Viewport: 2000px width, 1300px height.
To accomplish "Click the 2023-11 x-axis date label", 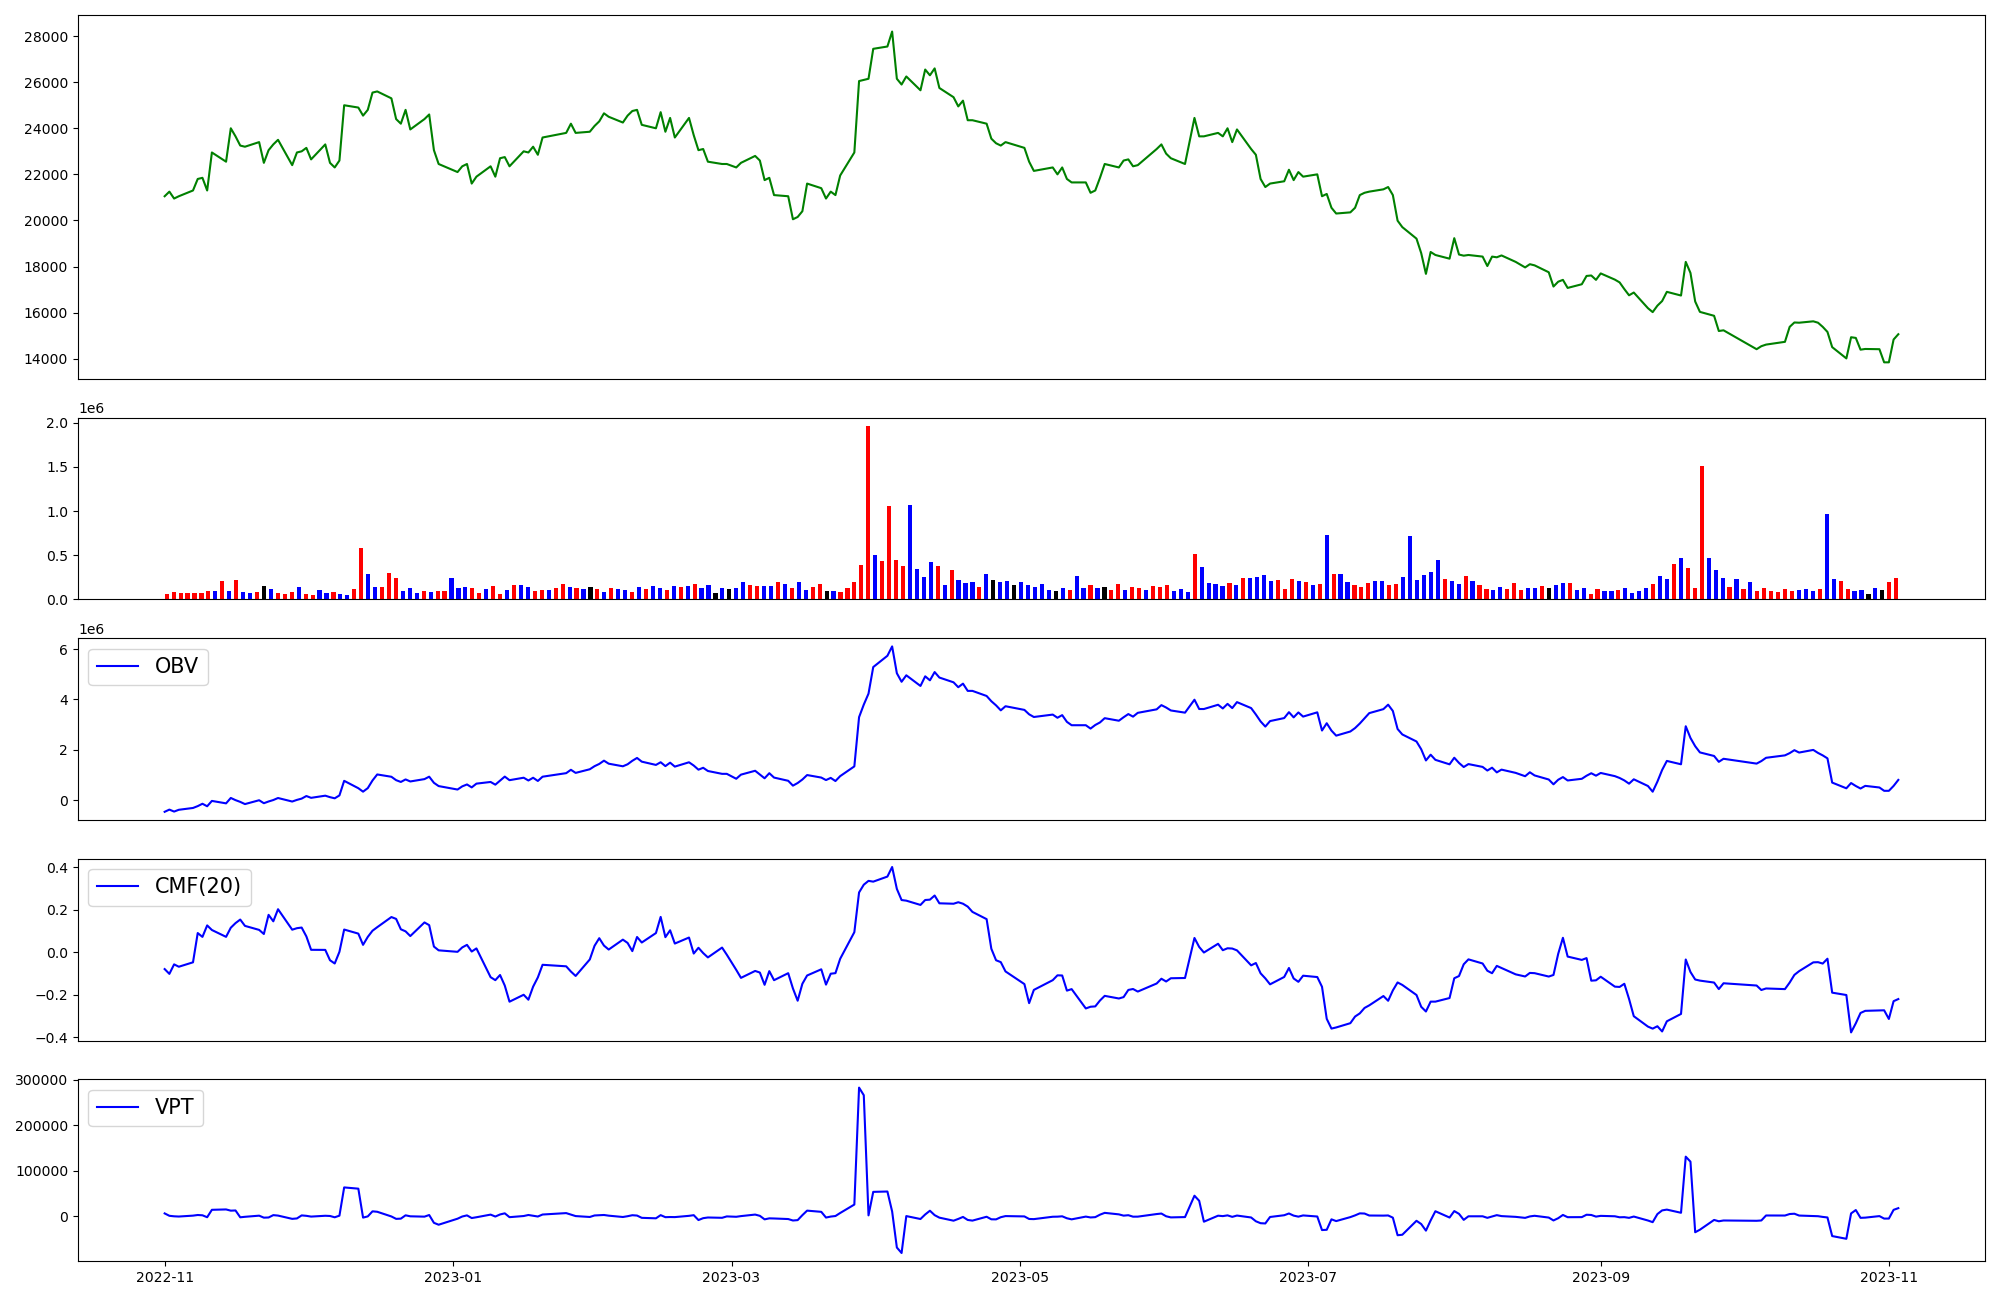I will click(1888, 1277).
